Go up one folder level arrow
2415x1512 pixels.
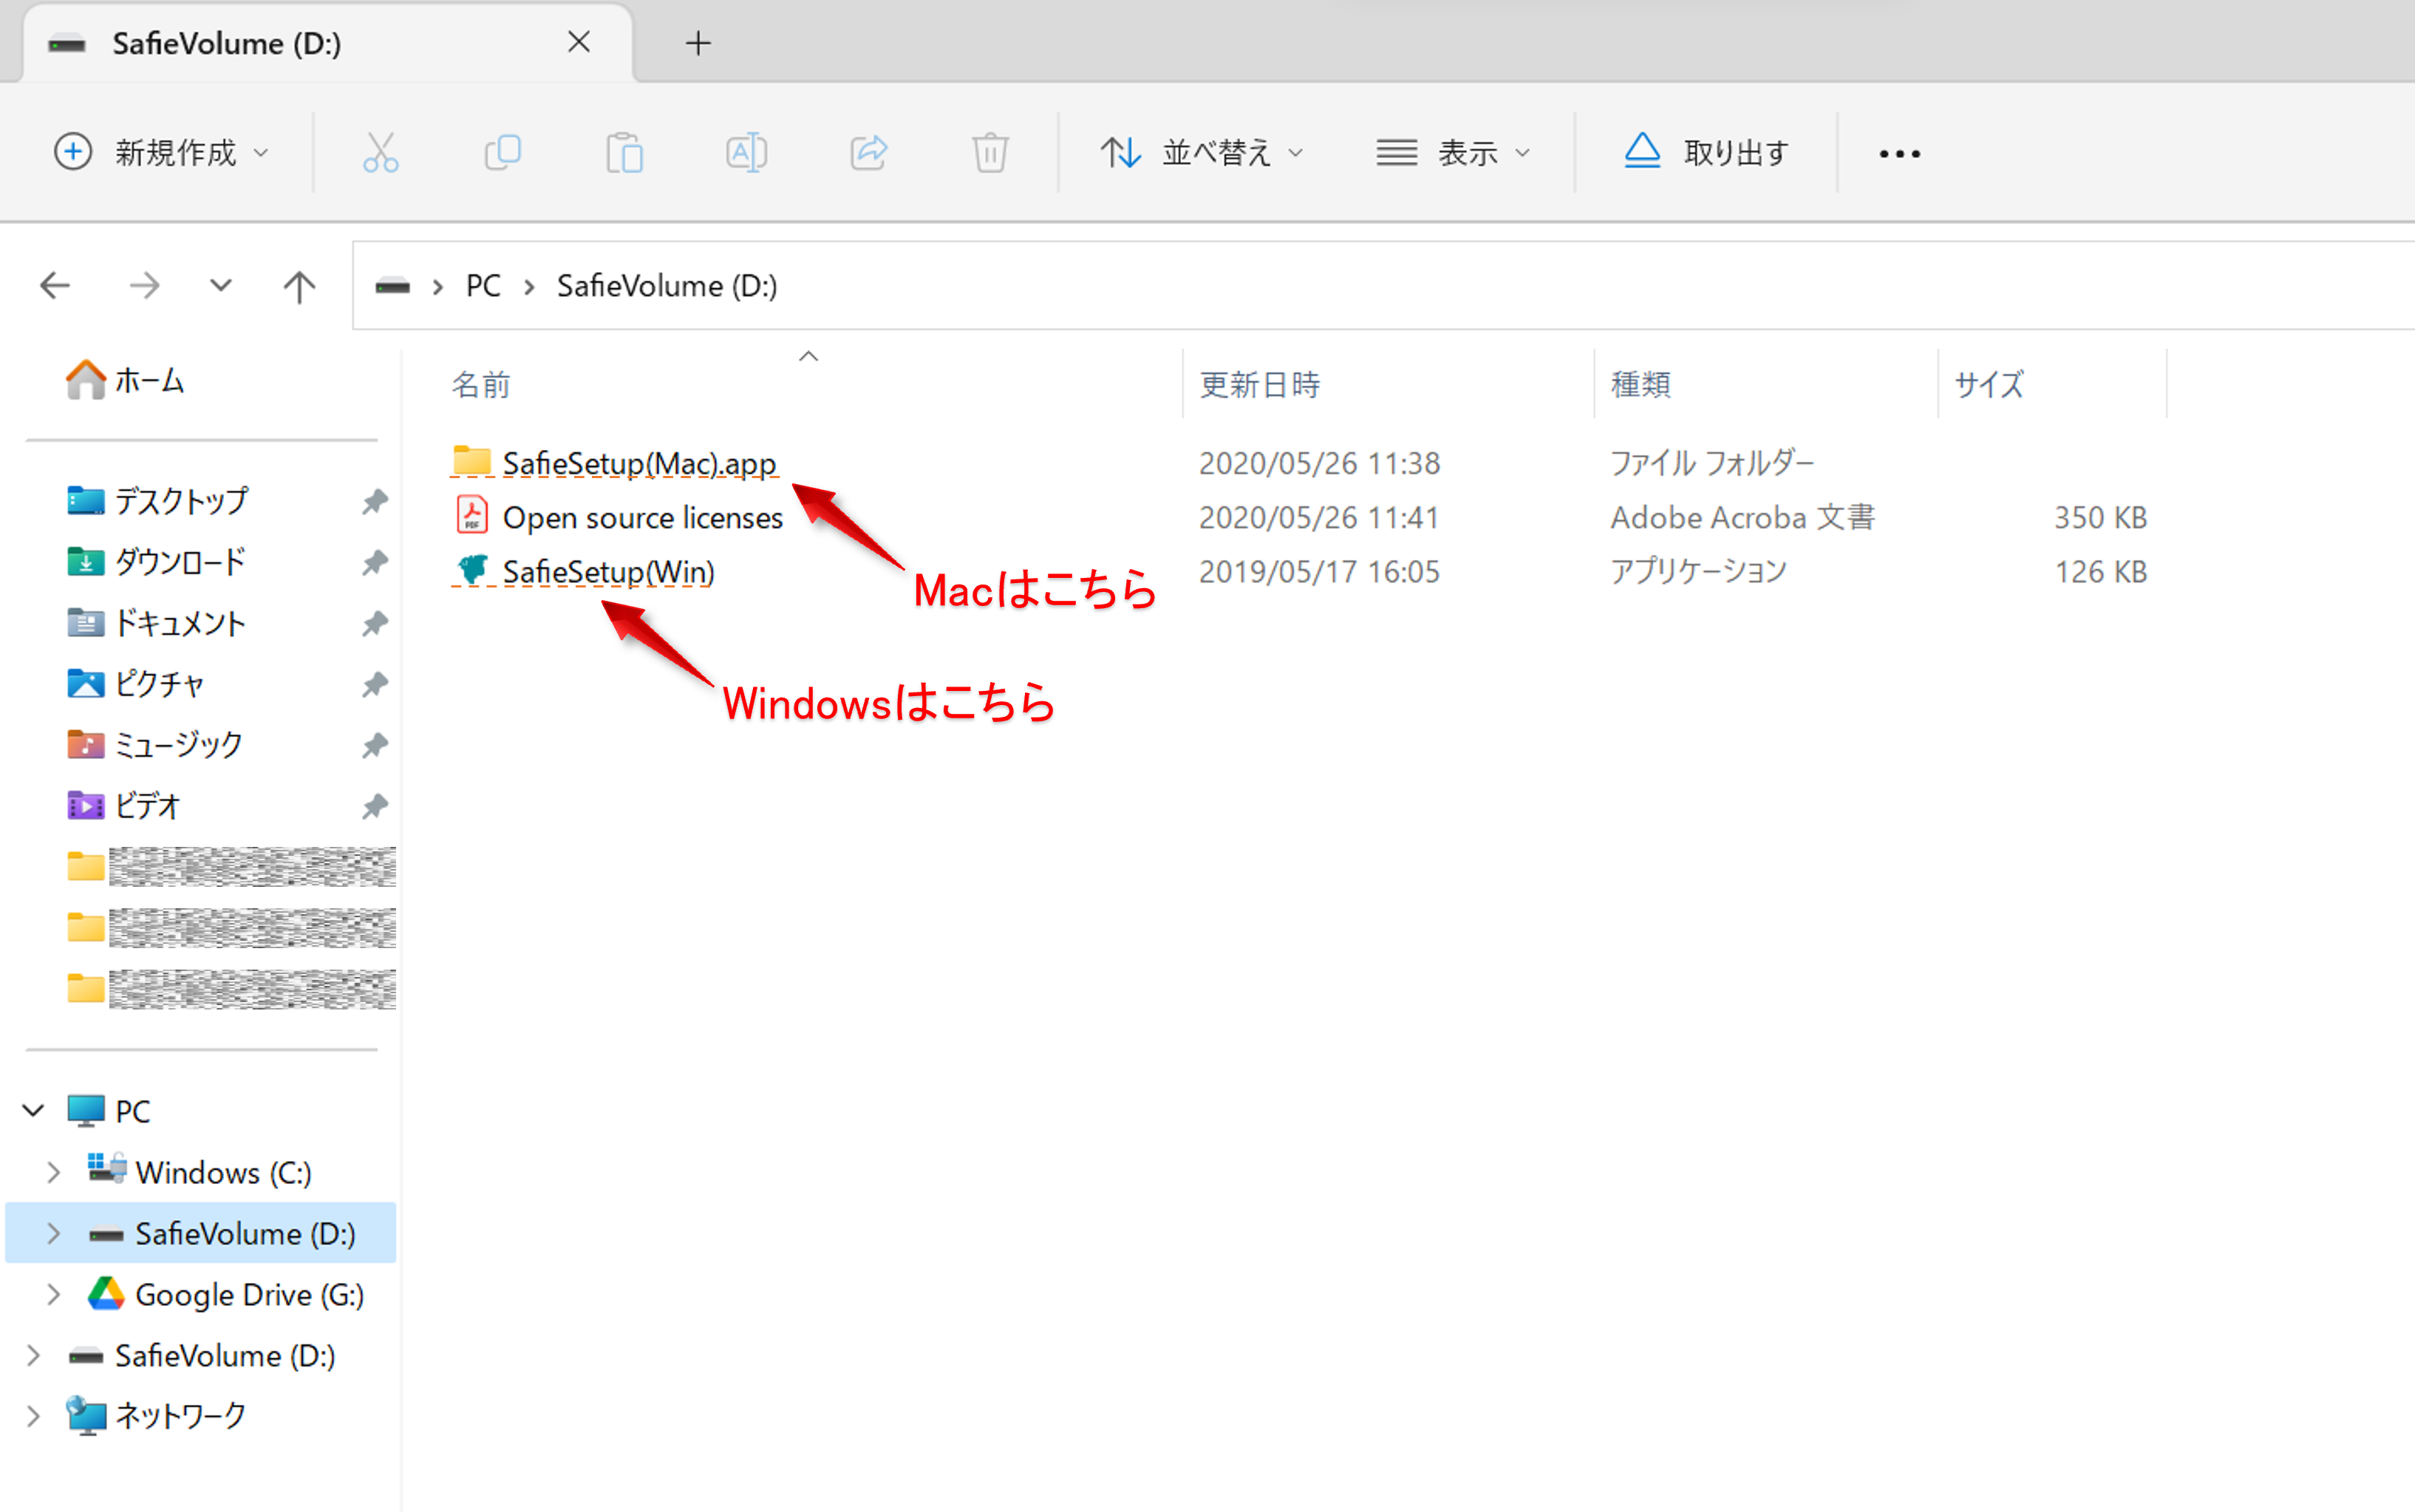pos(299,286)
